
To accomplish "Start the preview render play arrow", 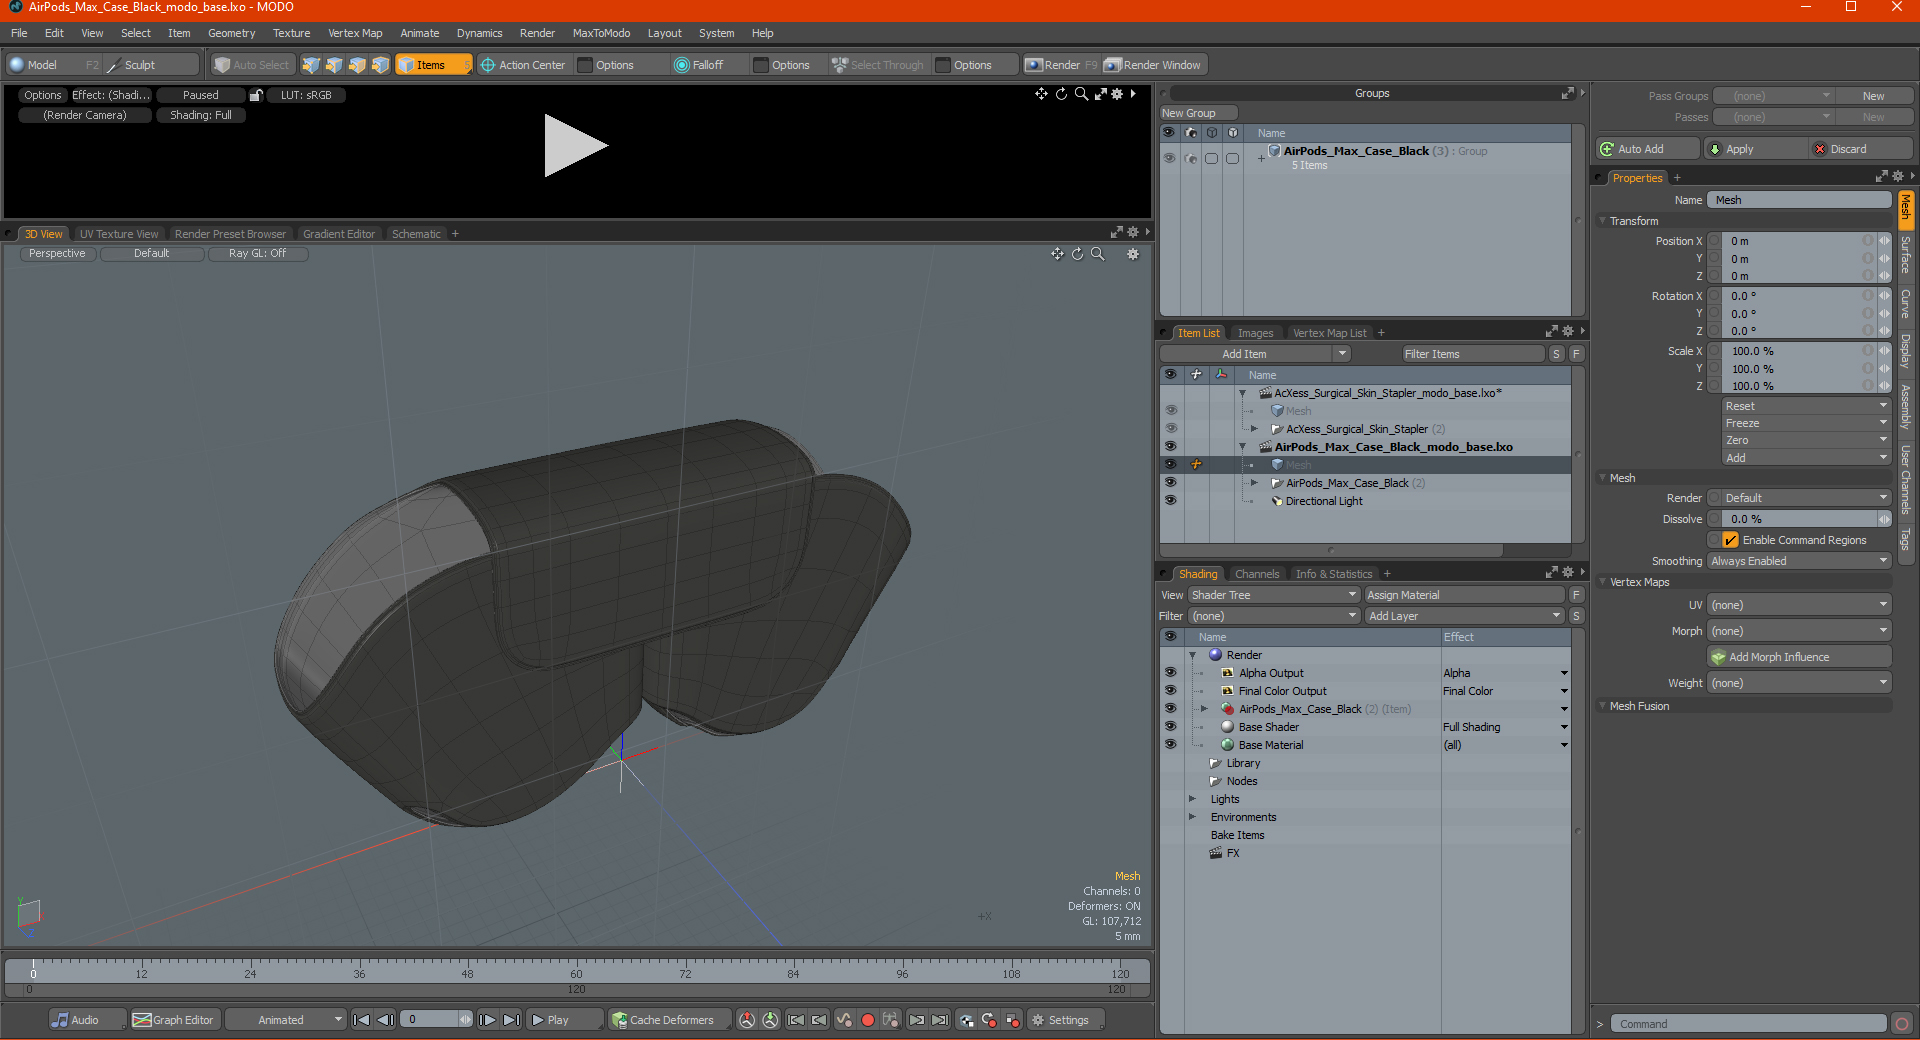I will (575, 146).
